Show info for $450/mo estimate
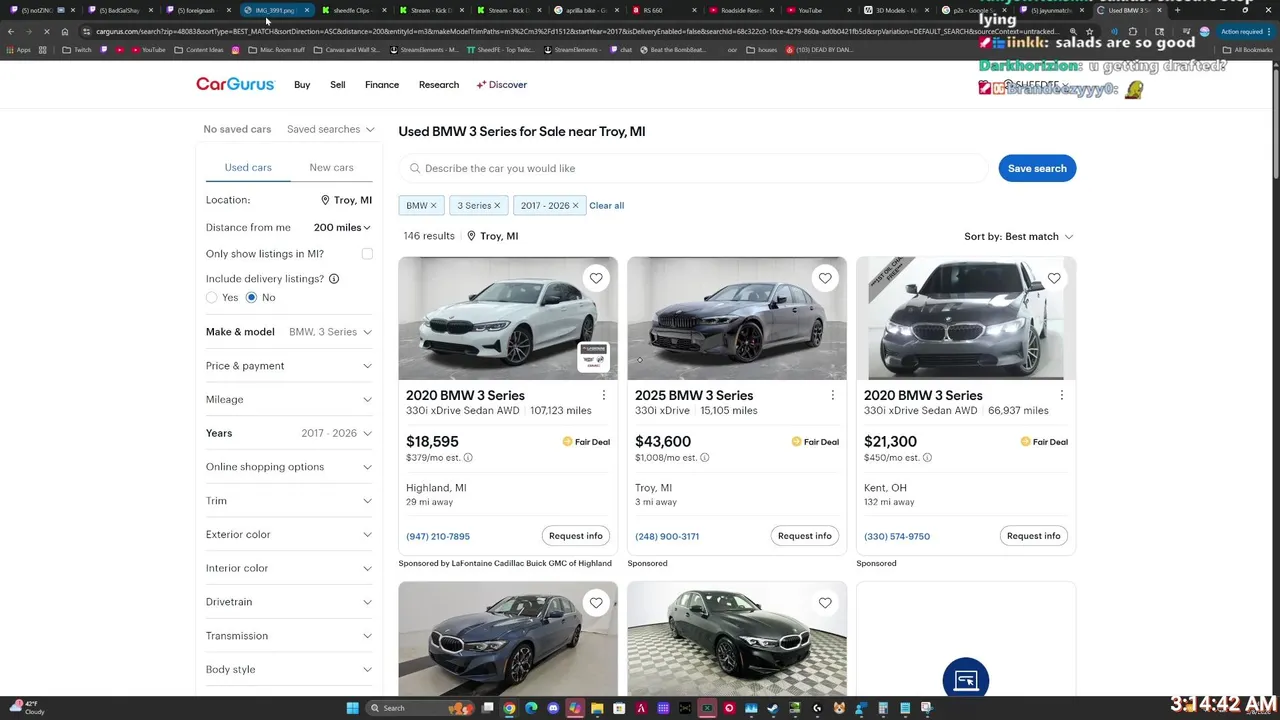The width and height of the screenshot is (1280, 720). click(927, 458)
